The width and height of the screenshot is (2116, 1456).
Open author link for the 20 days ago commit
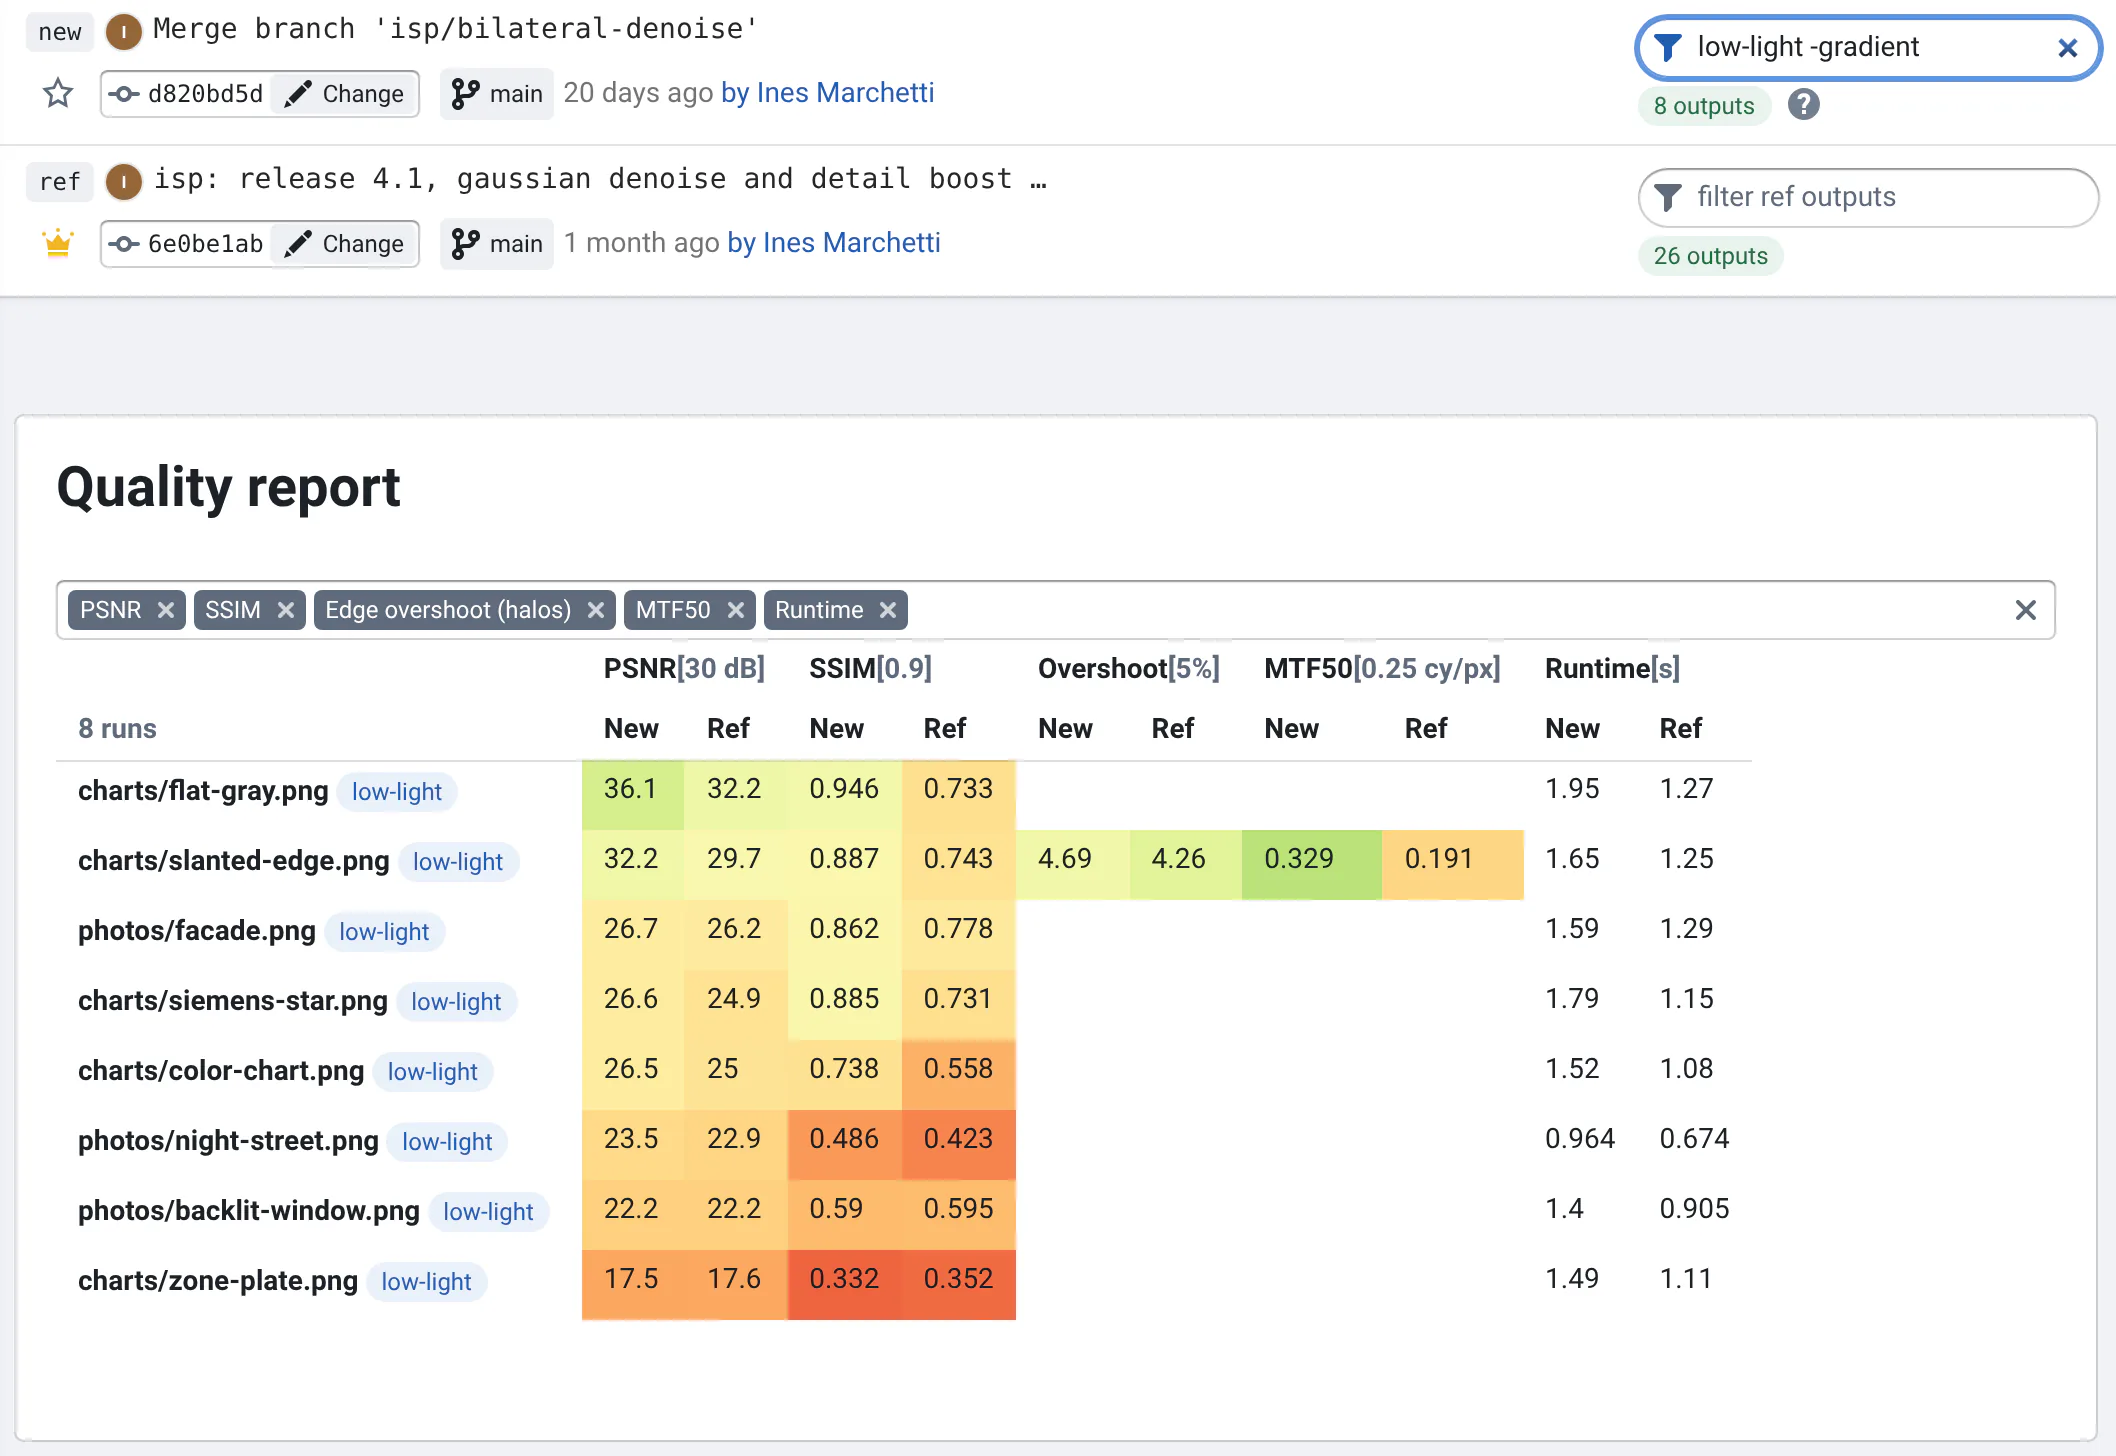coord(827,93)
